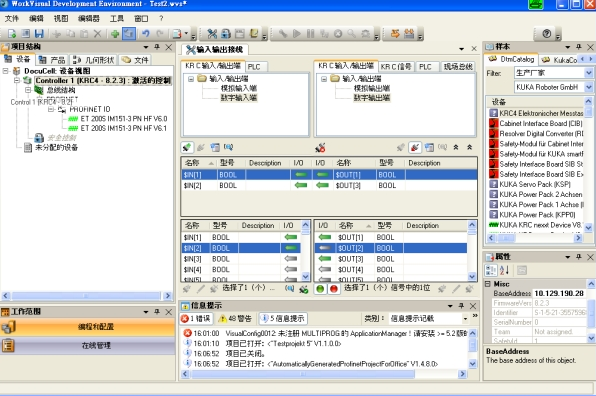
Task: Open the 编辑器 menu
Action: tap(89, 18)
